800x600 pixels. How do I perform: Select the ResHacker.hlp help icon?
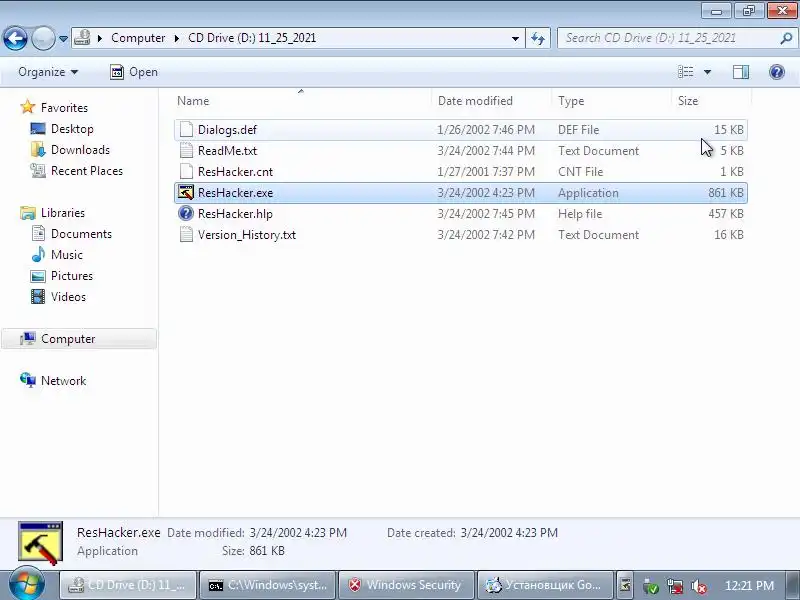[x=186, y=213]
